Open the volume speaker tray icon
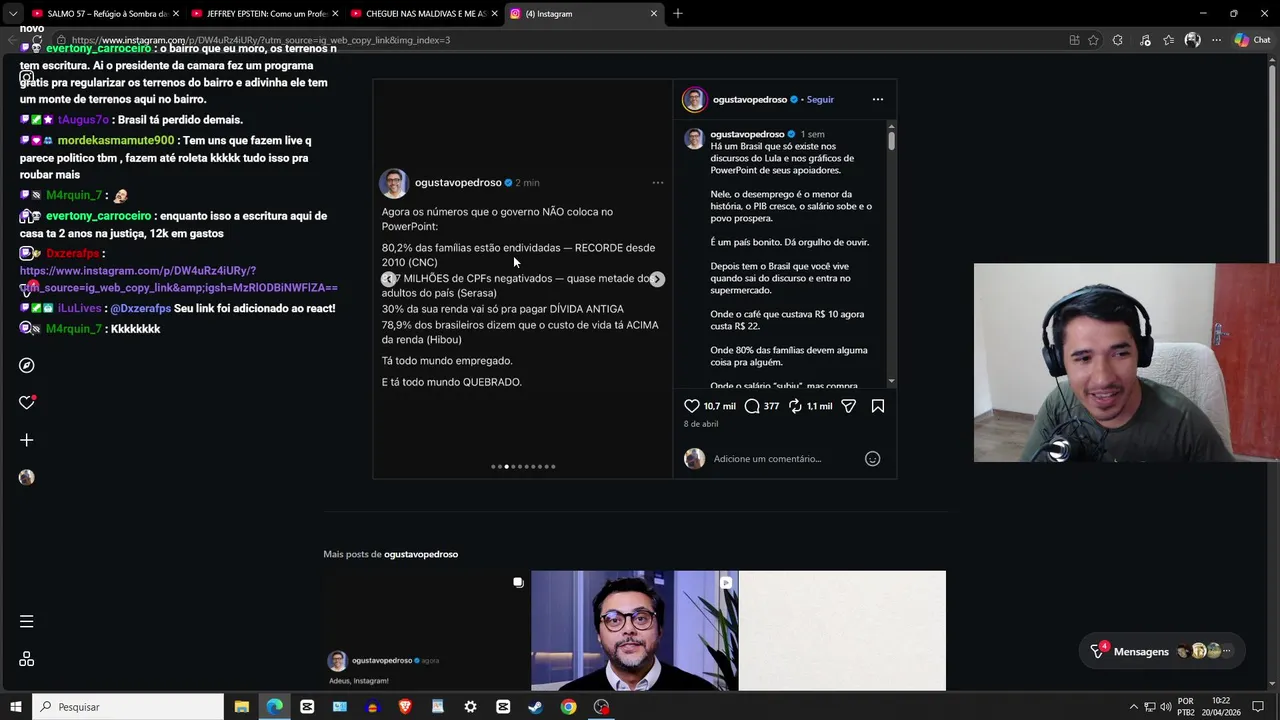The width and height of the screenshot is (1280, 720). [x=1166, y=707]
